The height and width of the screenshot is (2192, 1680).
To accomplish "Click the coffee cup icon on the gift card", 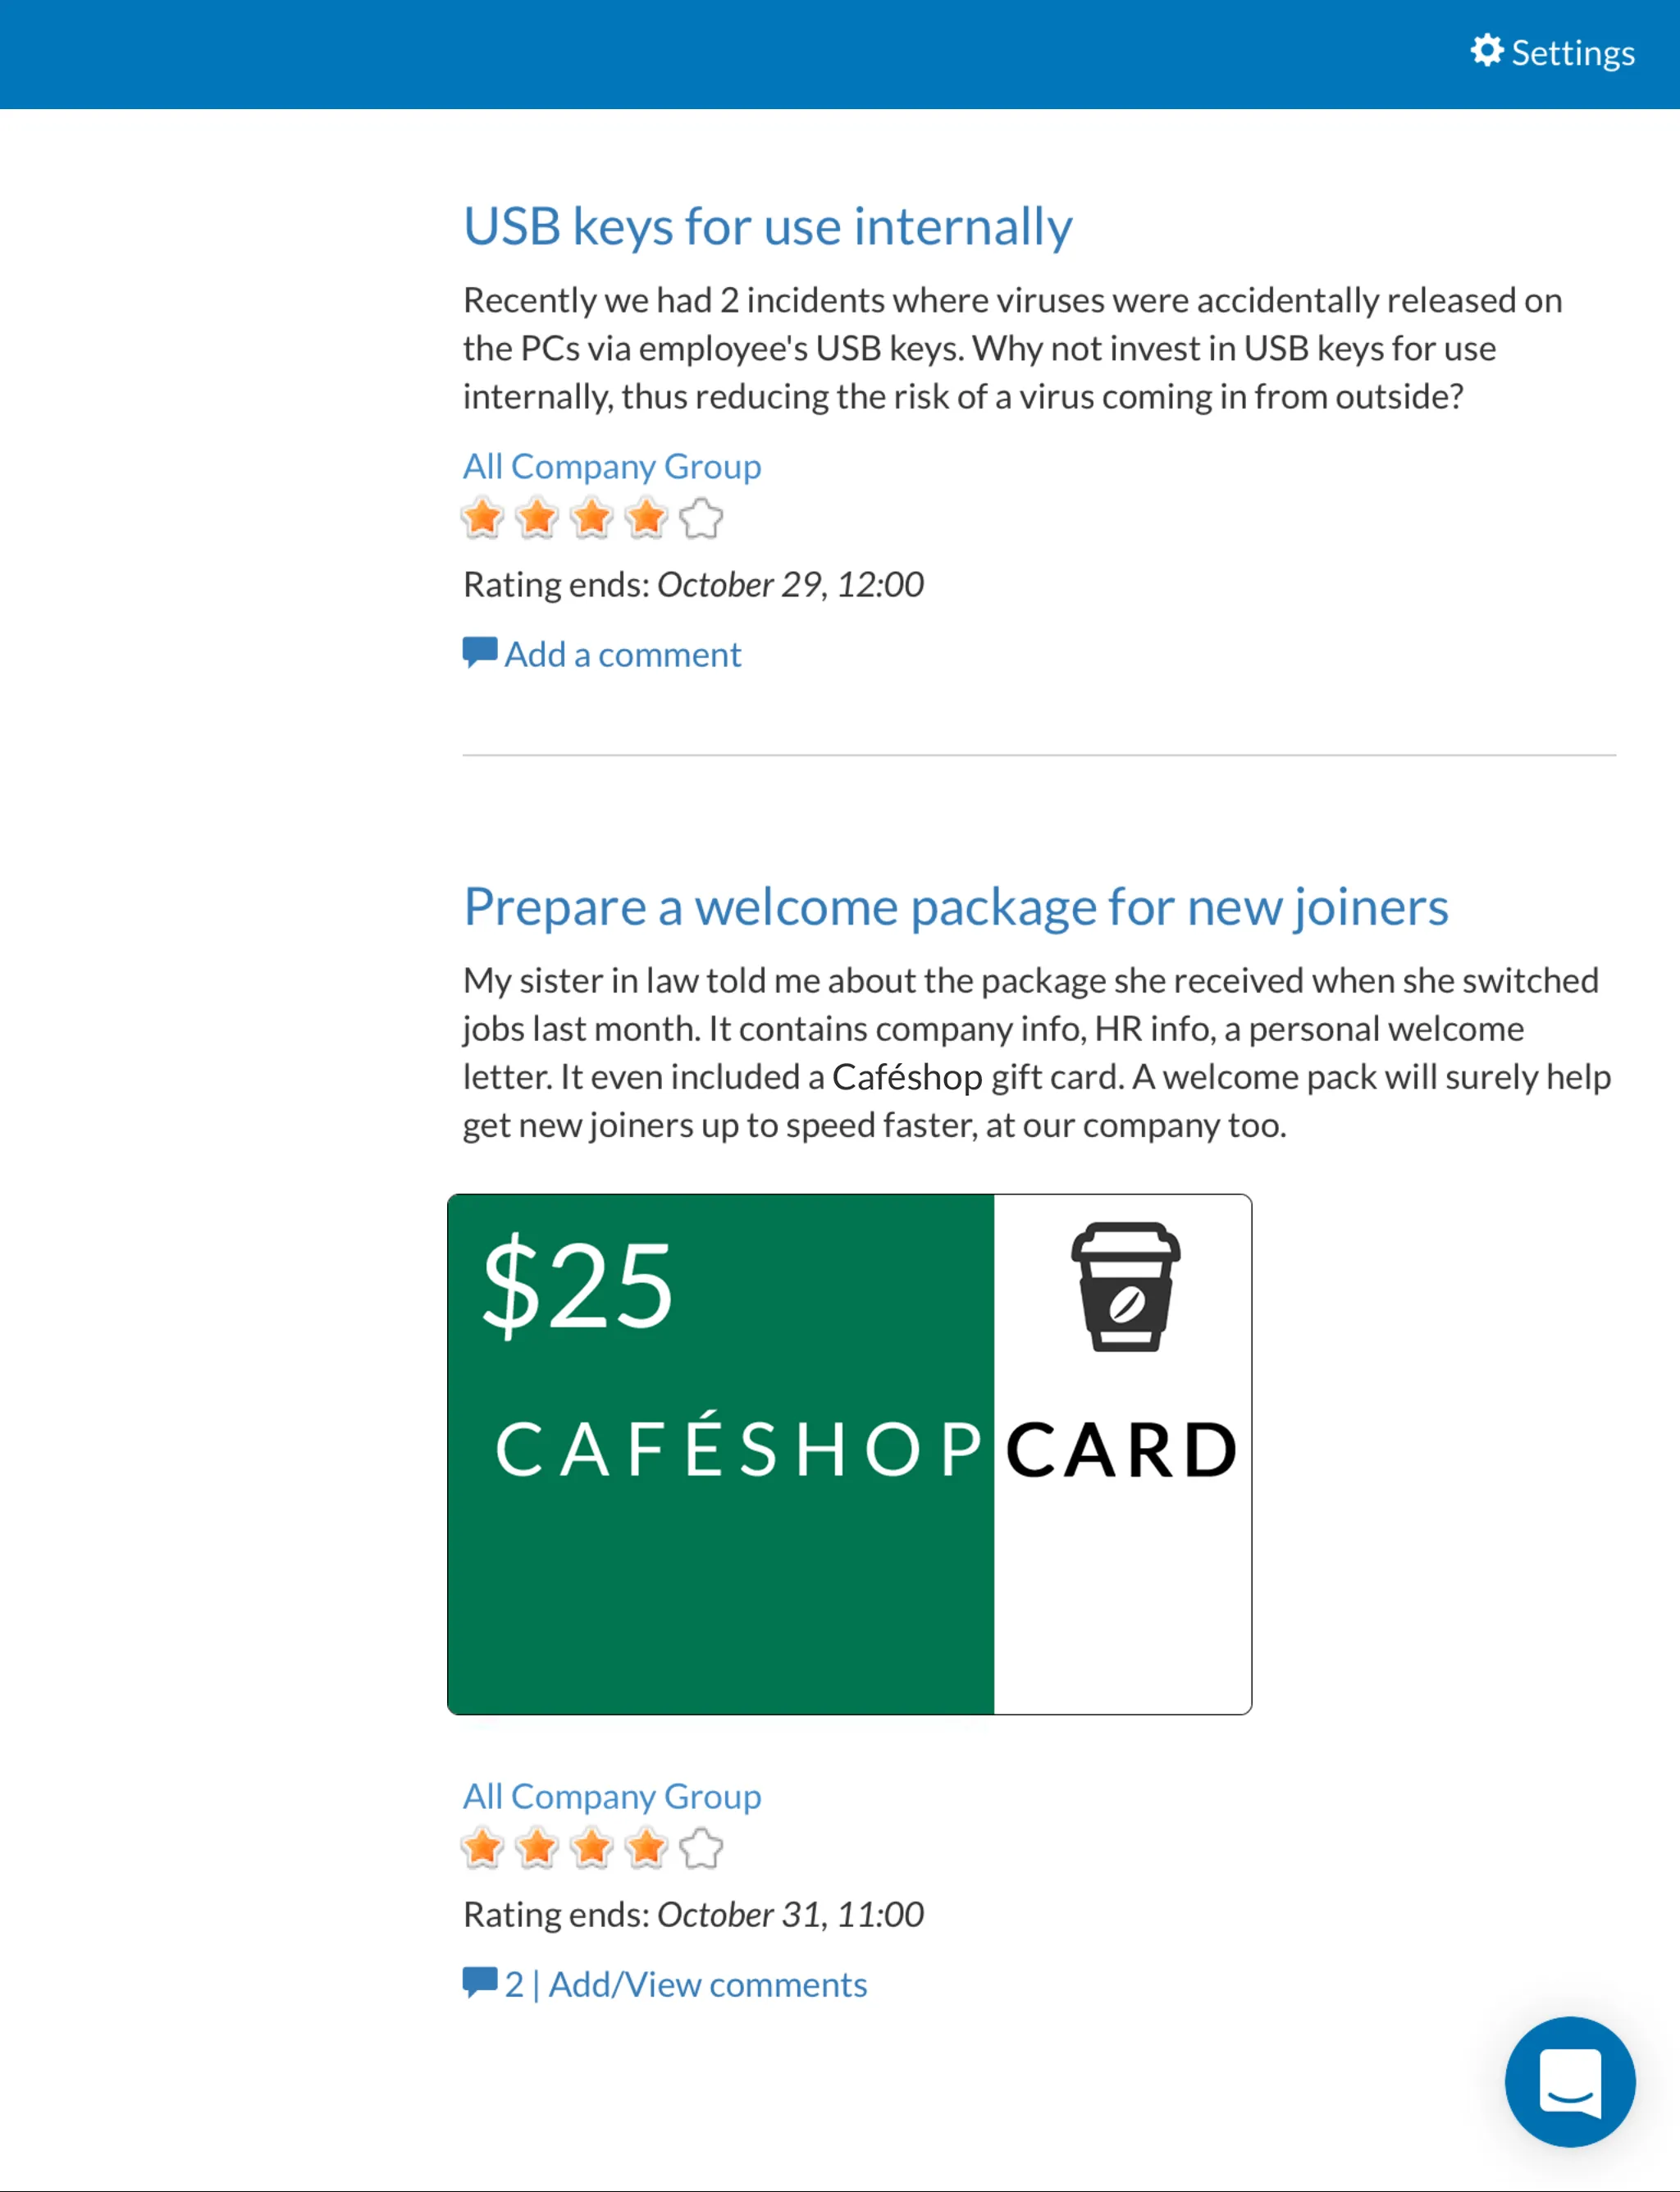I will pyautogui.click(x=1123, y=1289).
